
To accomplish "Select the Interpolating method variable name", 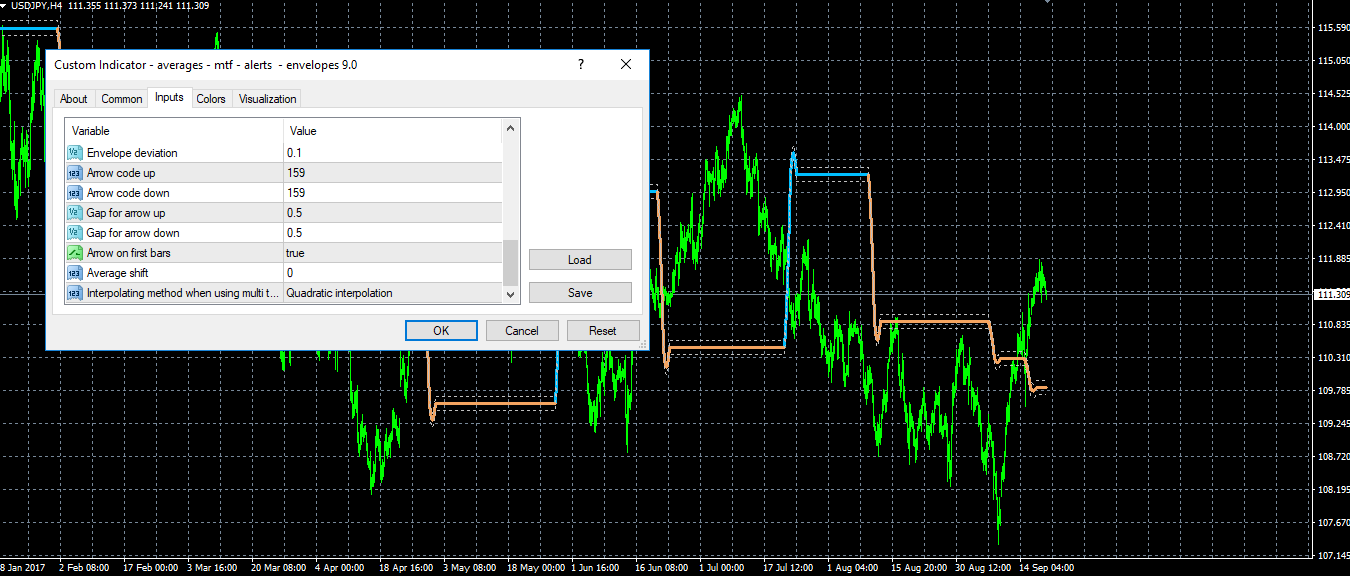I will click(183, 293).
